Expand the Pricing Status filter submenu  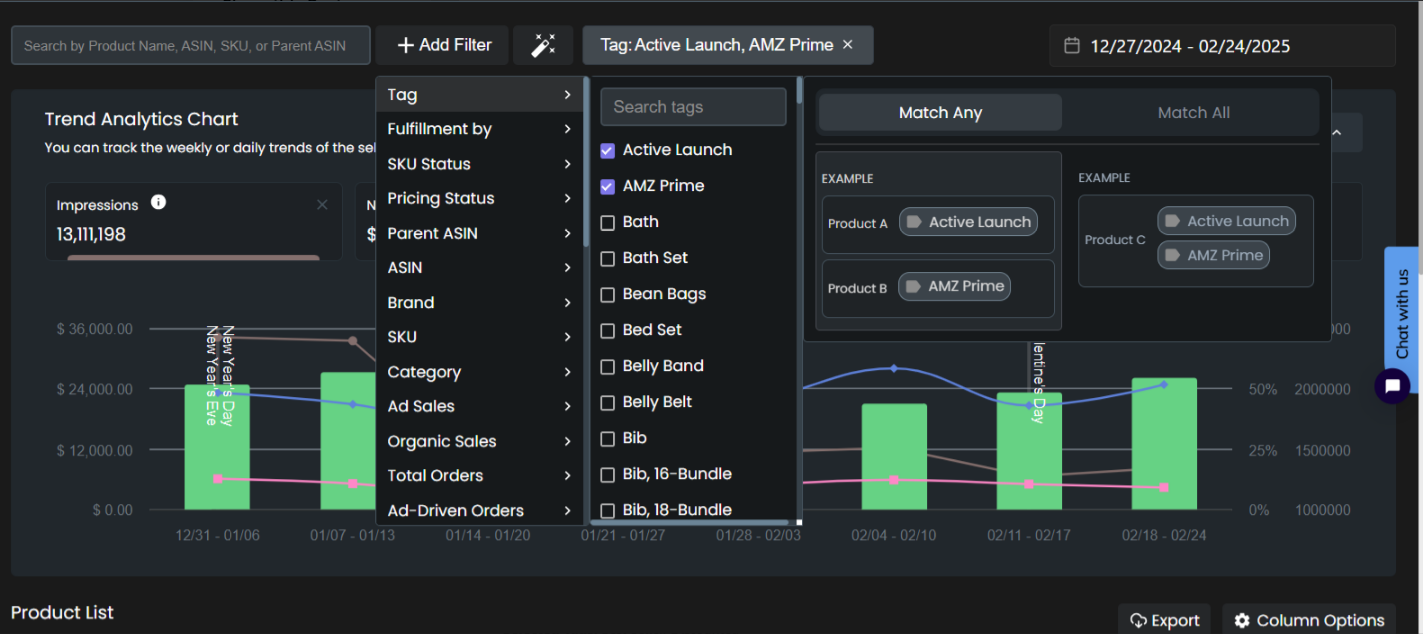pyautogui.click(x=479, y=198)
